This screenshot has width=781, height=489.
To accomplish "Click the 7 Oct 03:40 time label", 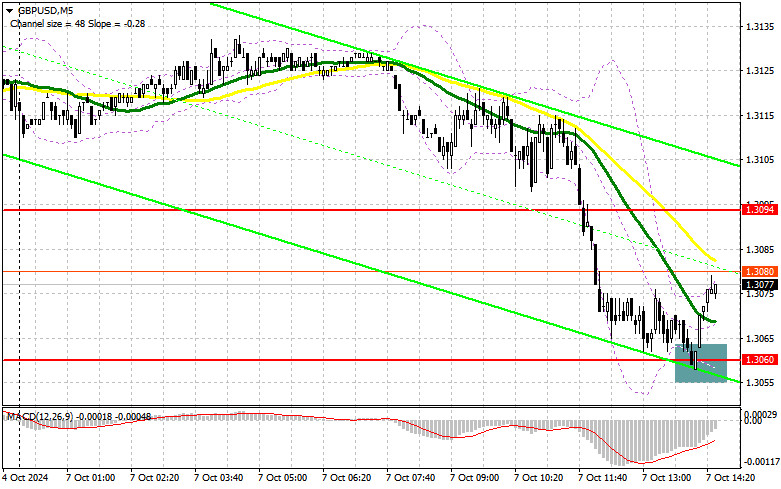I will coord(219,478).
